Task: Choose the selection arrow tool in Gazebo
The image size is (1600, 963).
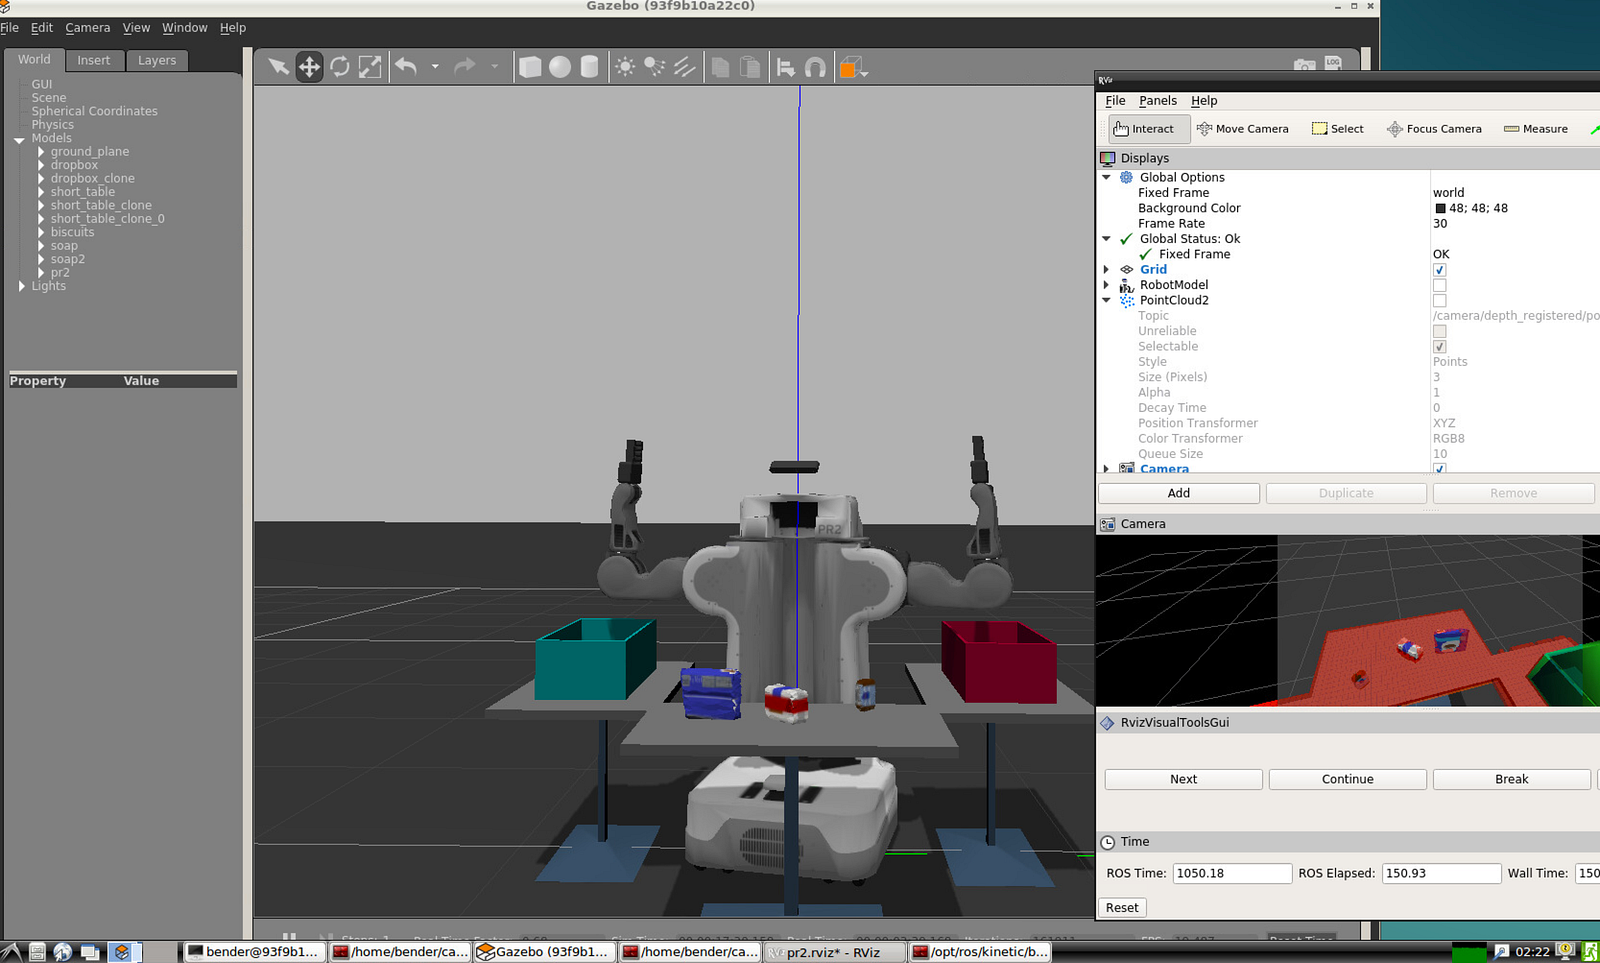Action: pos(278,67)
